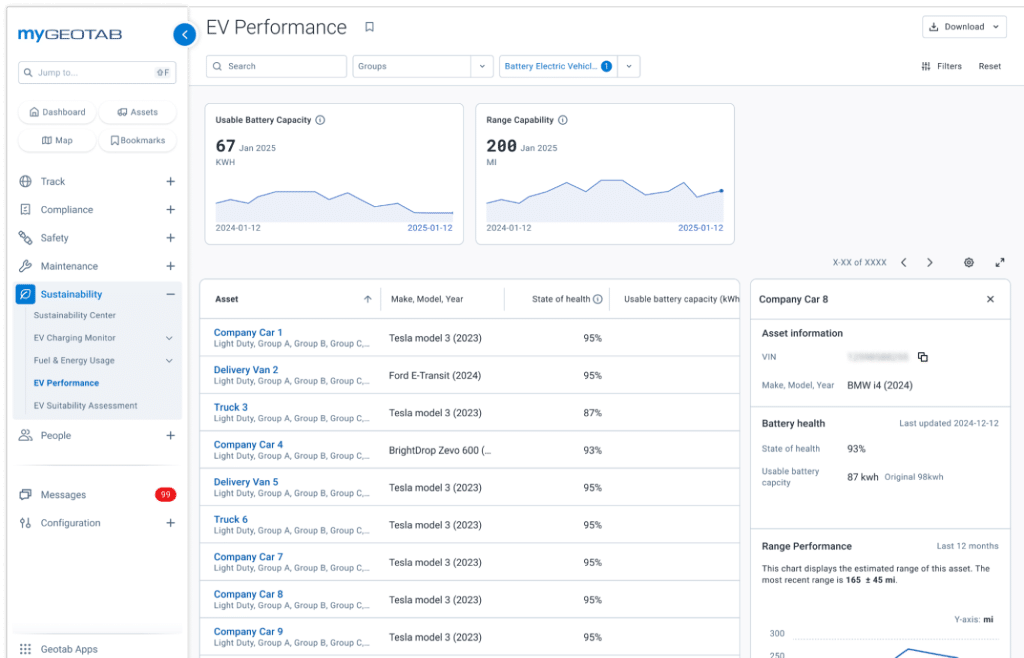Expand the table to full screen
The width and height of the screenshot is (1024, 658).
(999, 263)
